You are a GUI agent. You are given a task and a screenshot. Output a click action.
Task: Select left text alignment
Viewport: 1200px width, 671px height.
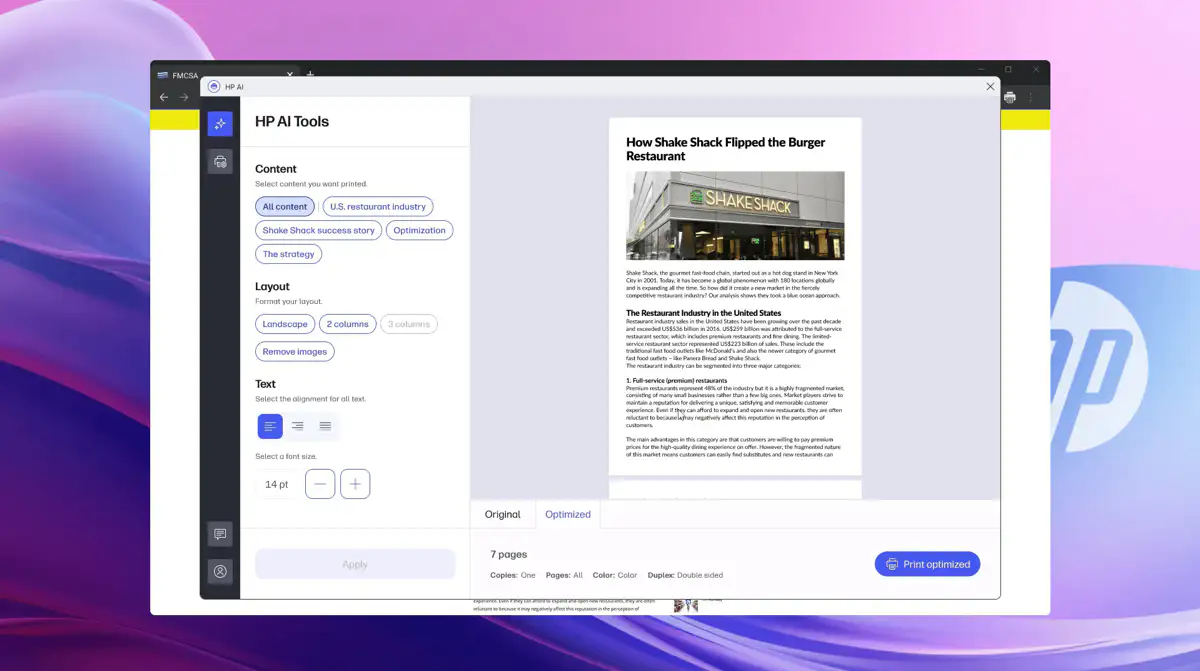[x=270, y=426]
